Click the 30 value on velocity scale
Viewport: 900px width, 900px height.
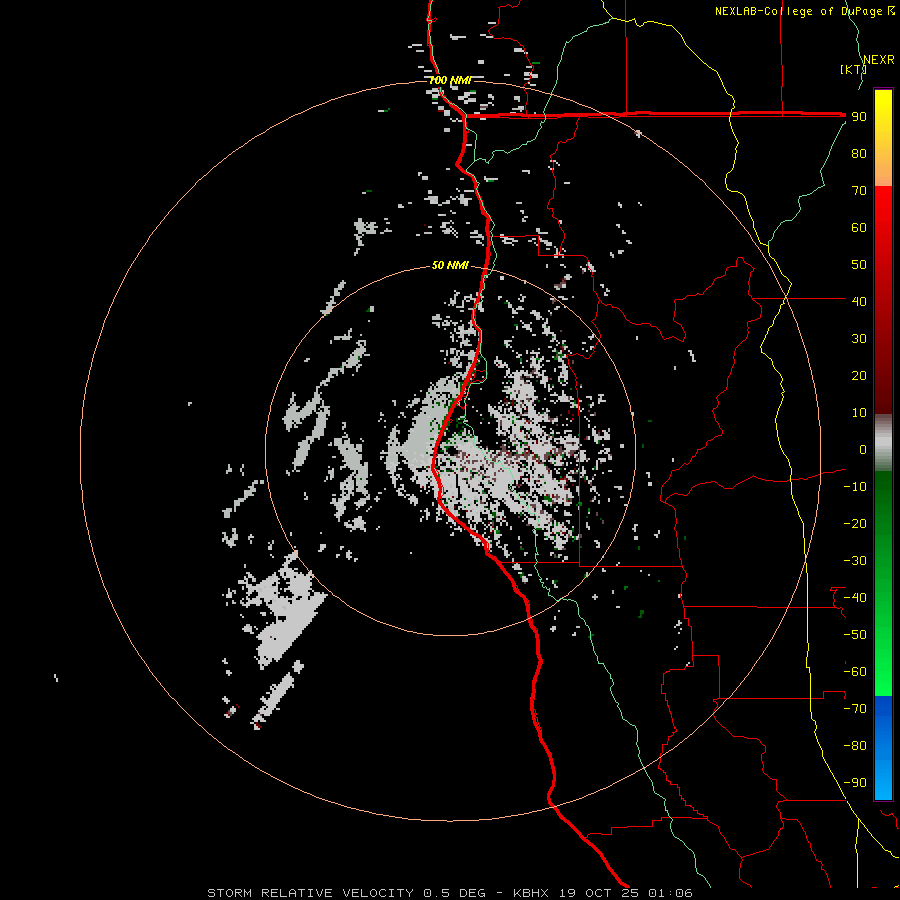pyautogui.click(x=859, y=339)
